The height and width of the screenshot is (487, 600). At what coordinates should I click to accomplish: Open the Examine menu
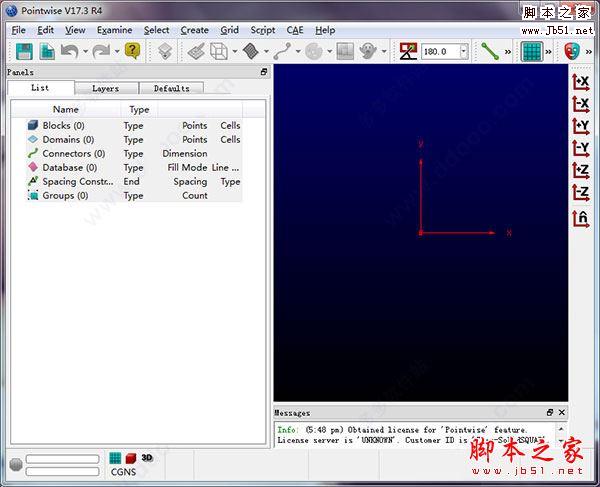pos(114,30)
